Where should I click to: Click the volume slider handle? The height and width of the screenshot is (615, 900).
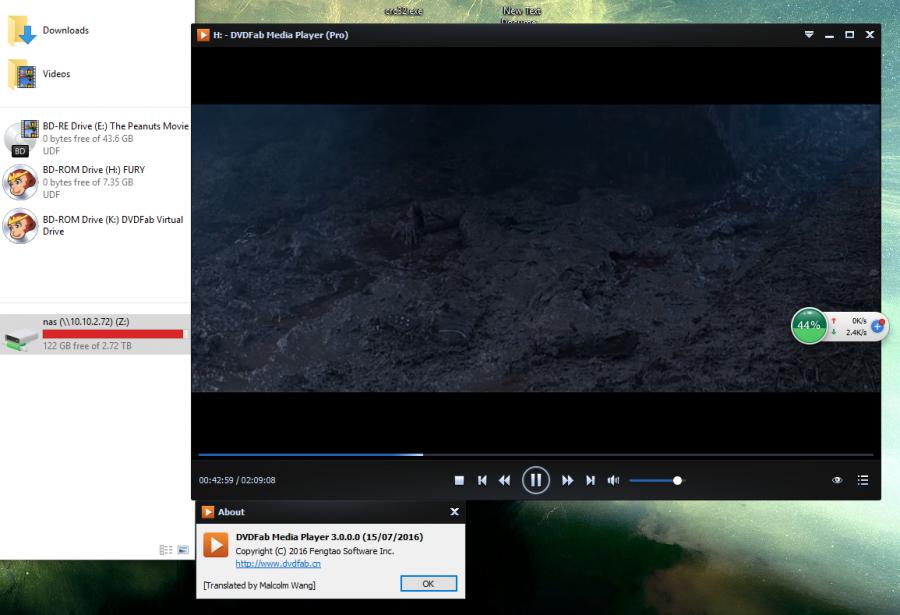[677, 480]
